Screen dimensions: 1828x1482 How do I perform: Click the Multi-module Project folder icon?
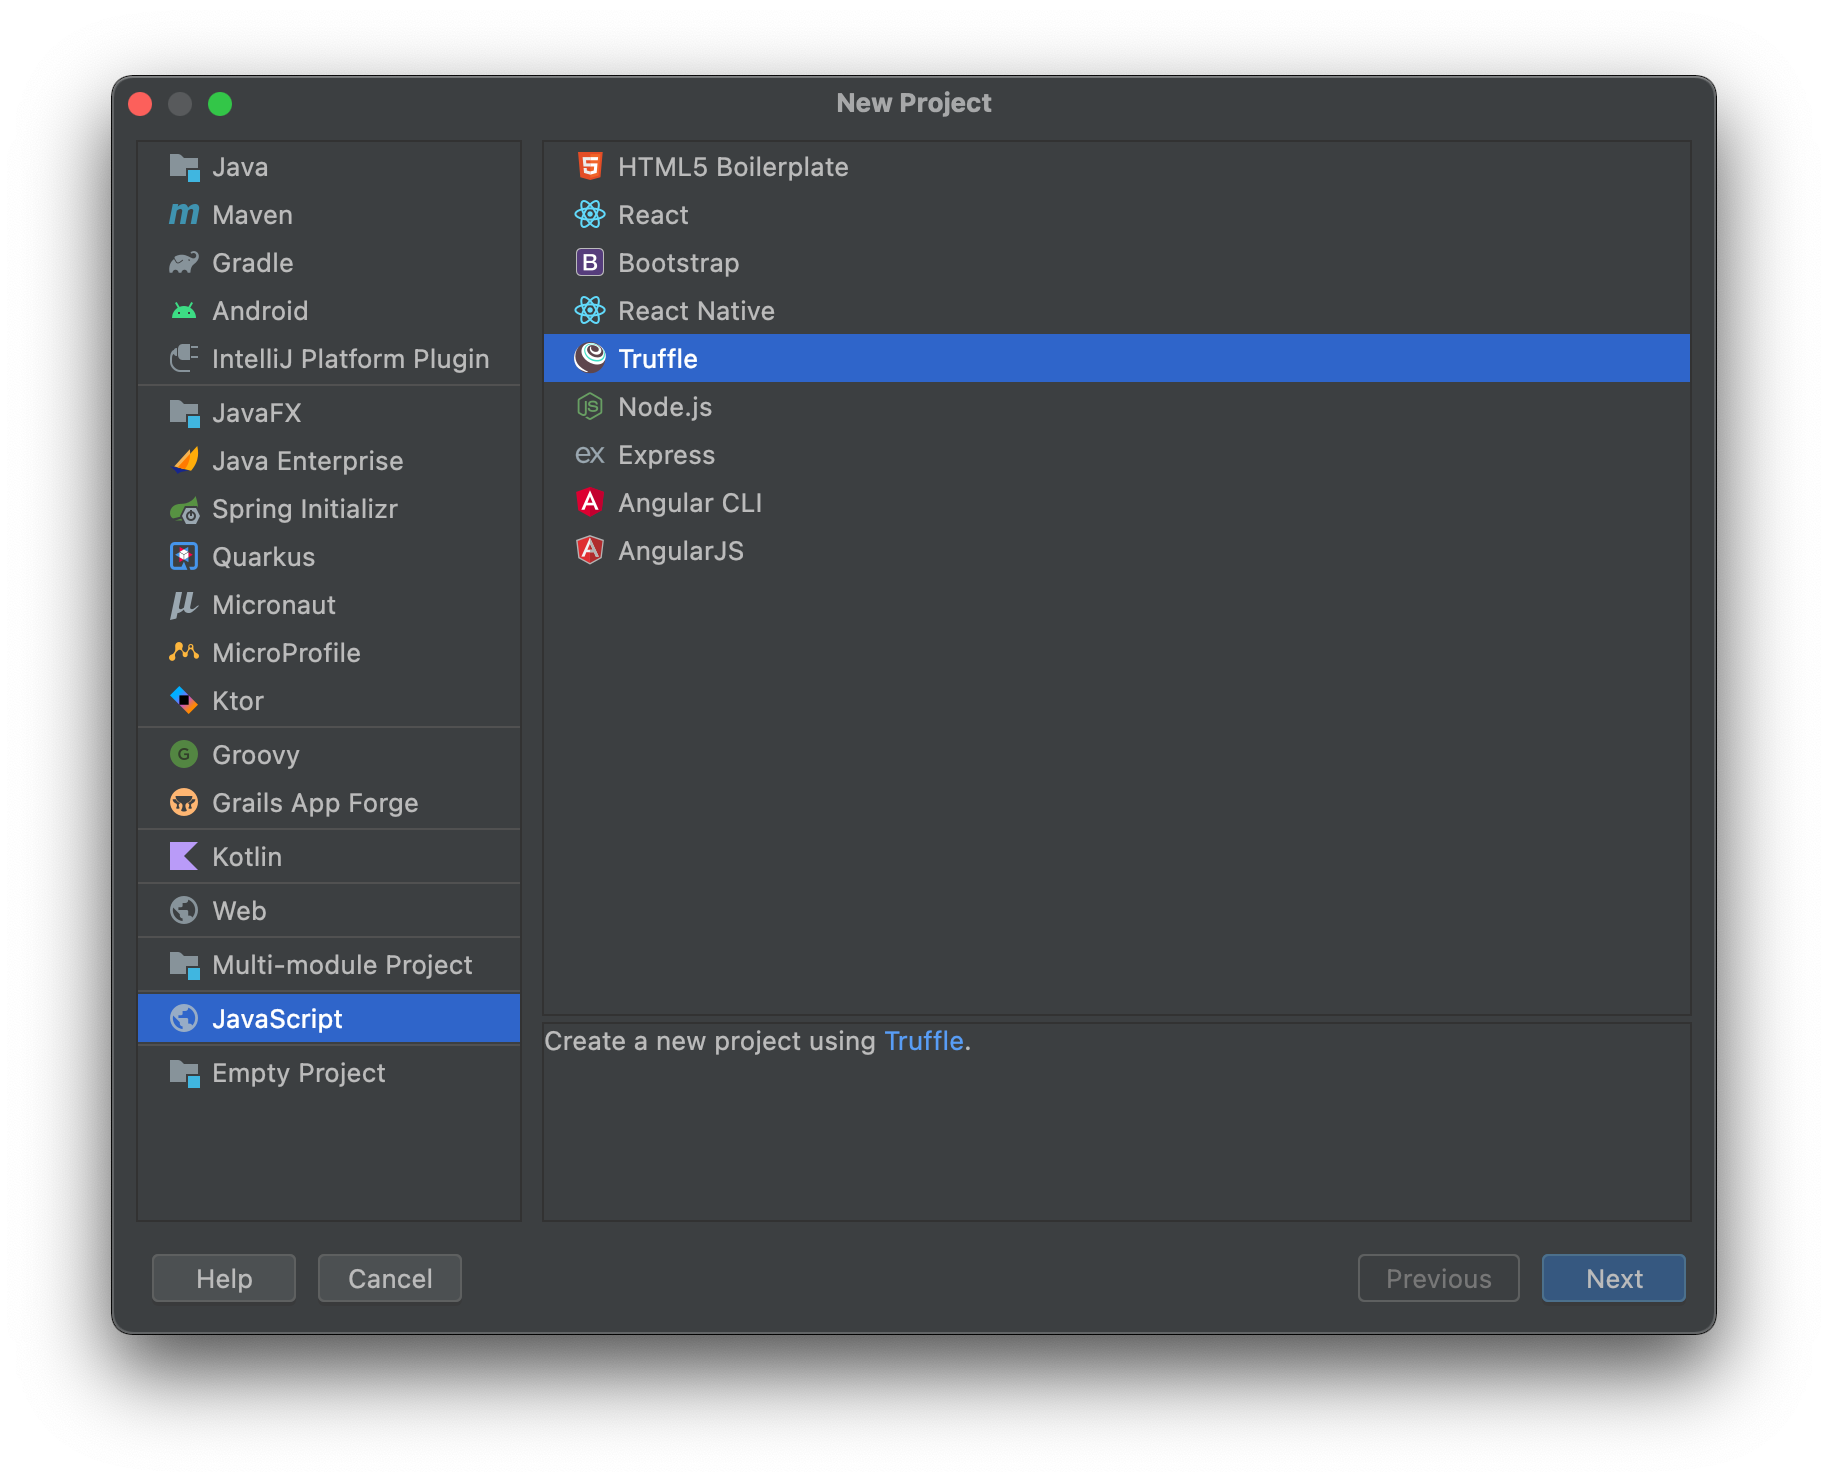pos(184,965)
